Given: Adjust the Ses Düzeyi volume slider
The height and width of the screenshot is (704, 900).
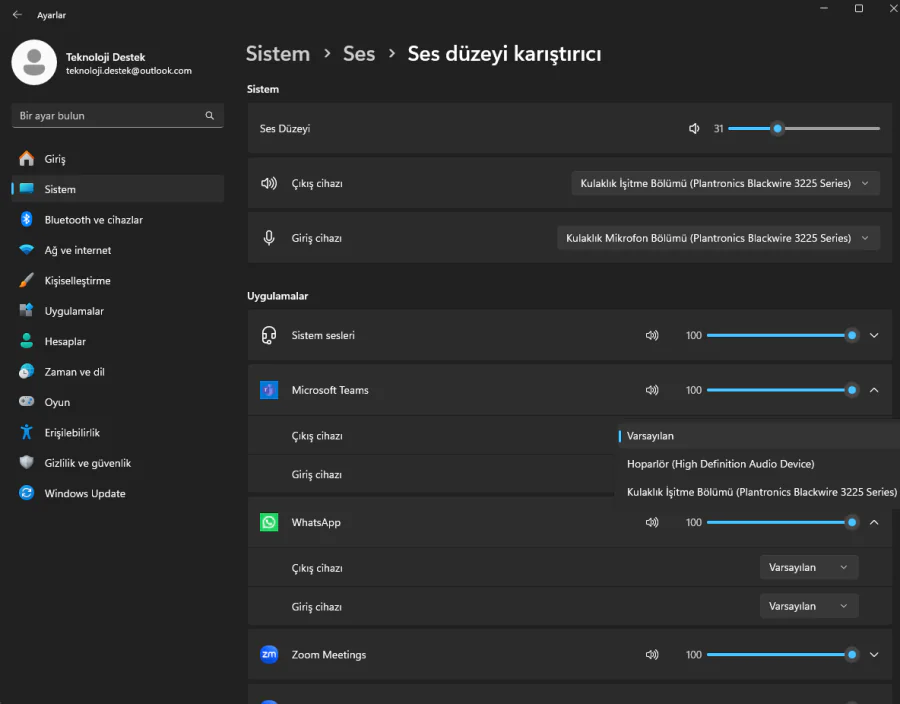Looking at the screenshot, I should 777,129.
